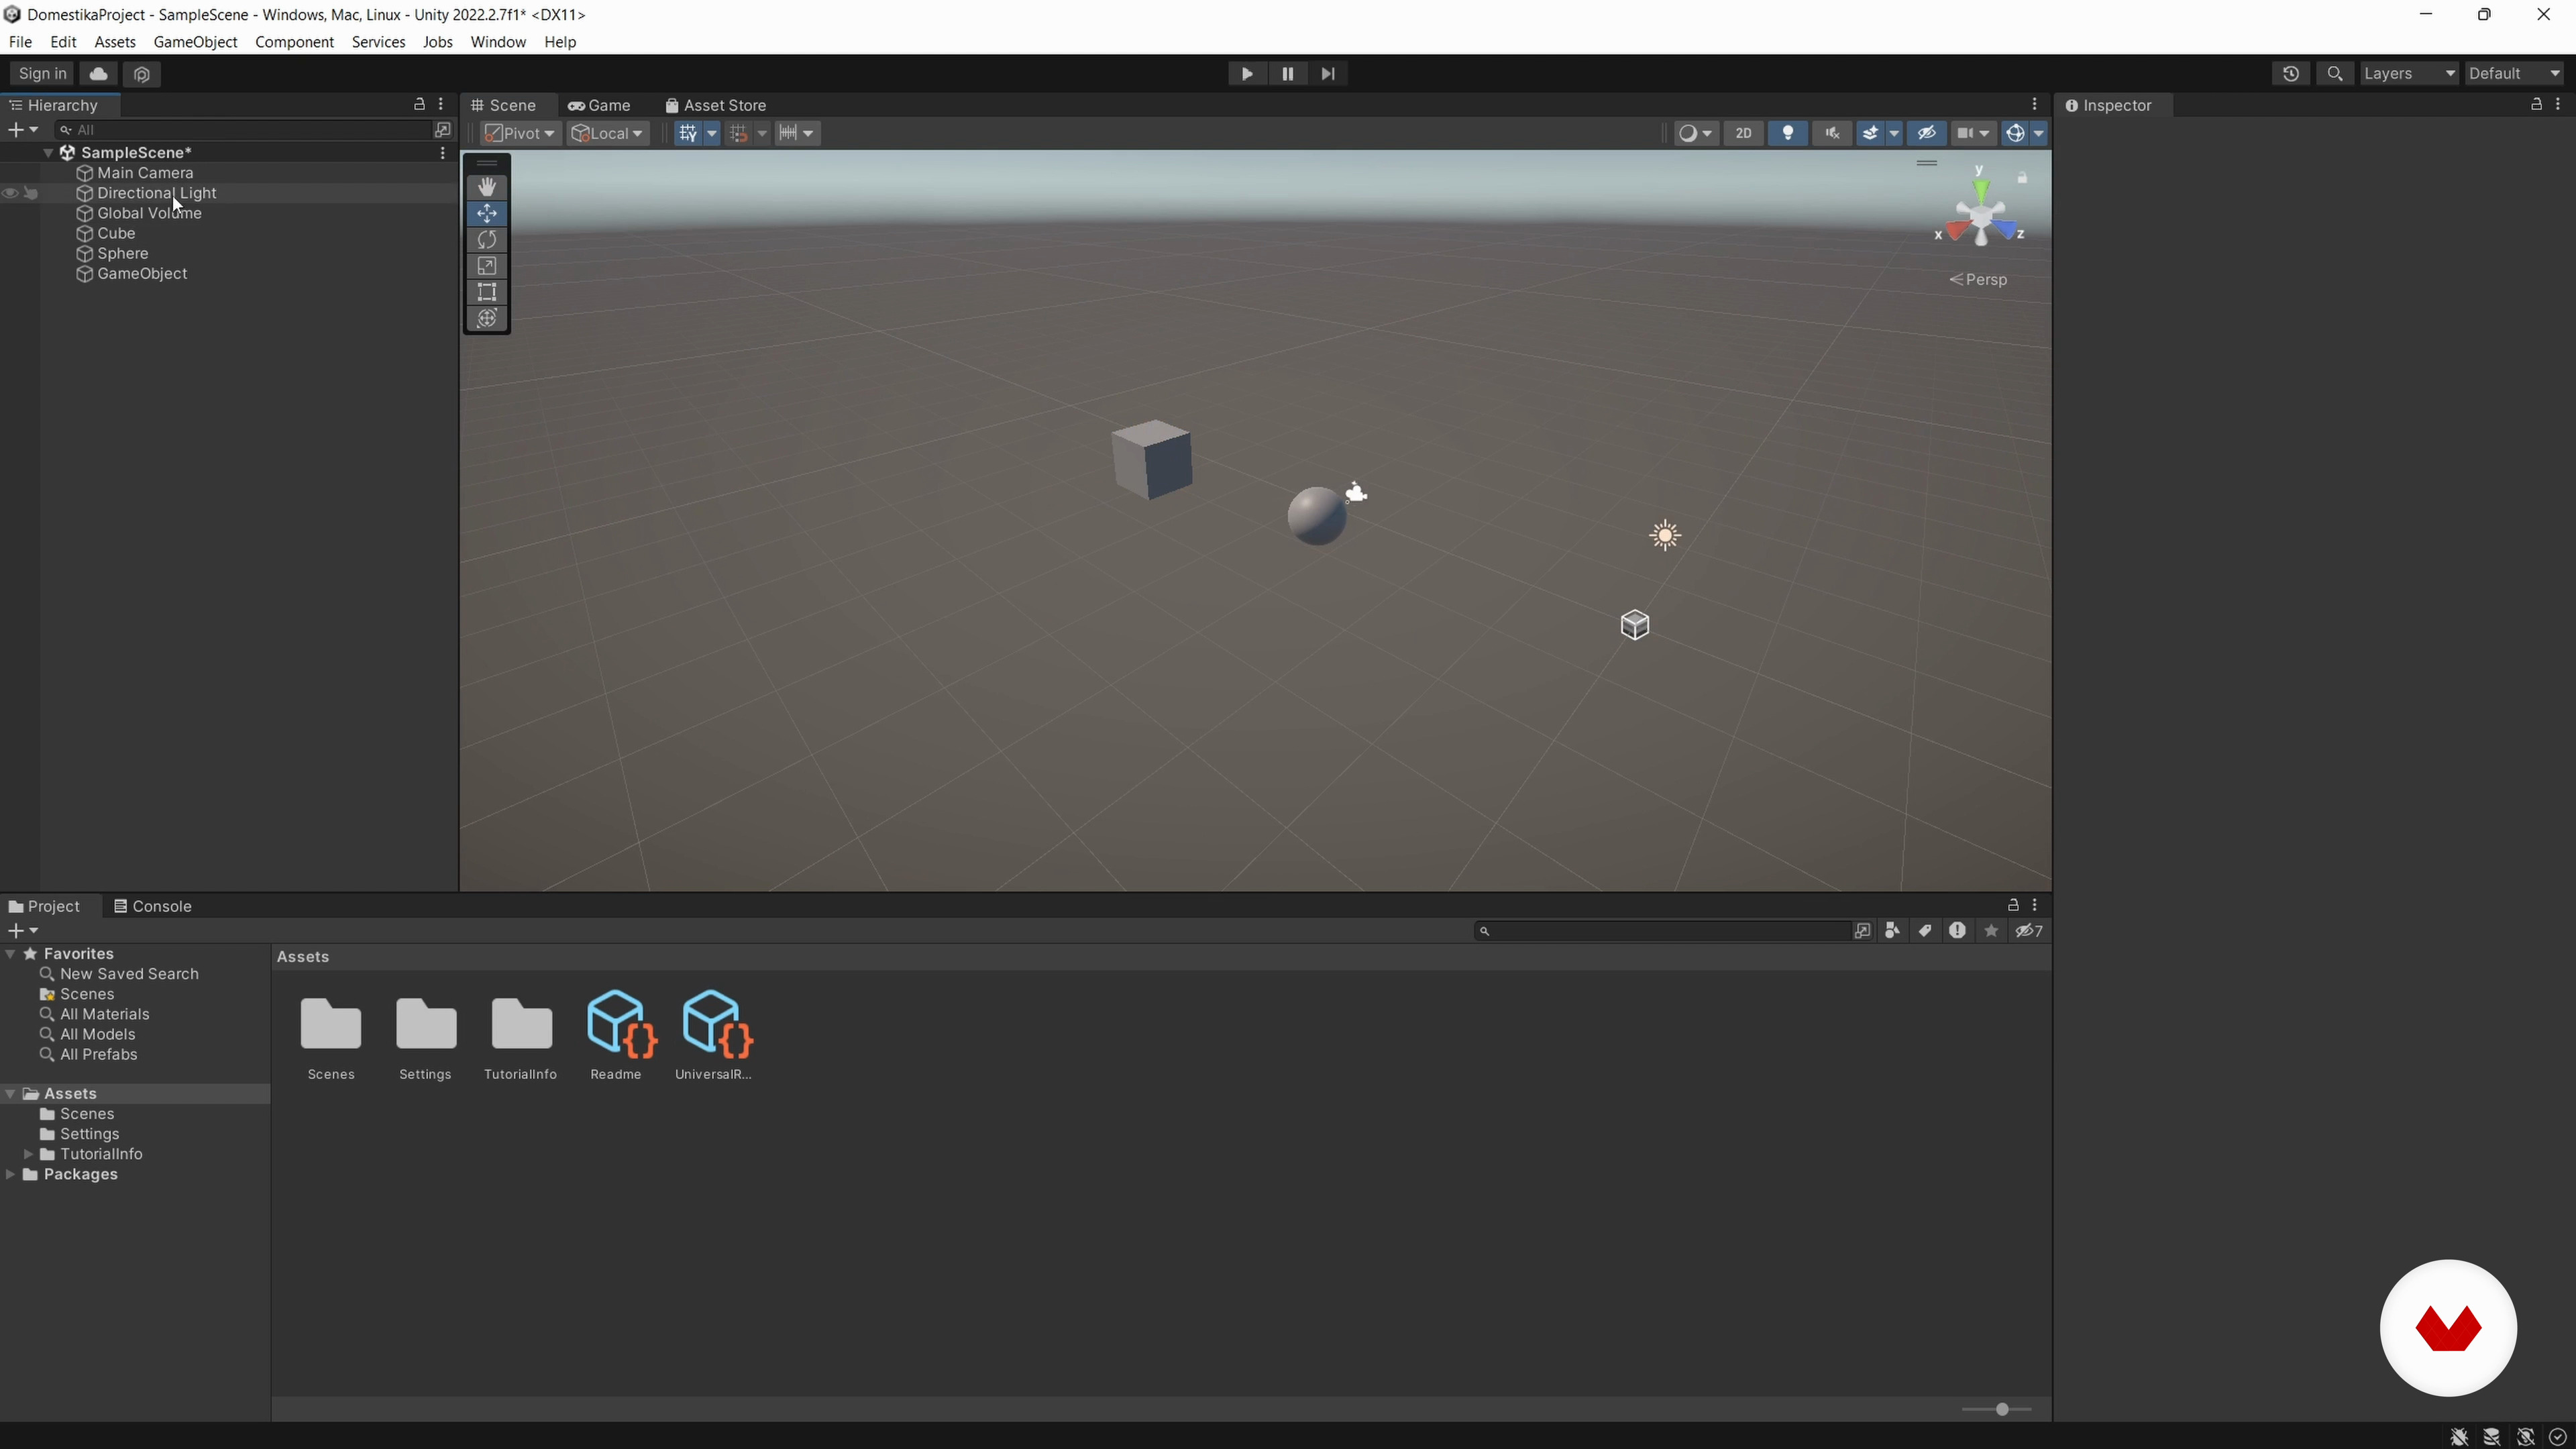Open the Window menu
Screen dimensions: 2576x1449
(x=498, y=42)
